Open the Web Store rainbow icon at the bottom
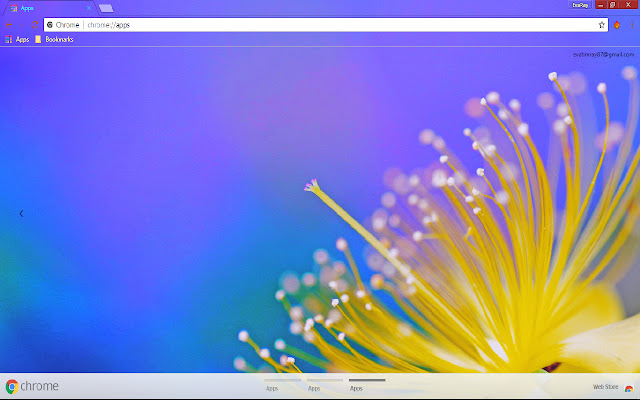Screen dimensions: 640x400 pos(629,388)
